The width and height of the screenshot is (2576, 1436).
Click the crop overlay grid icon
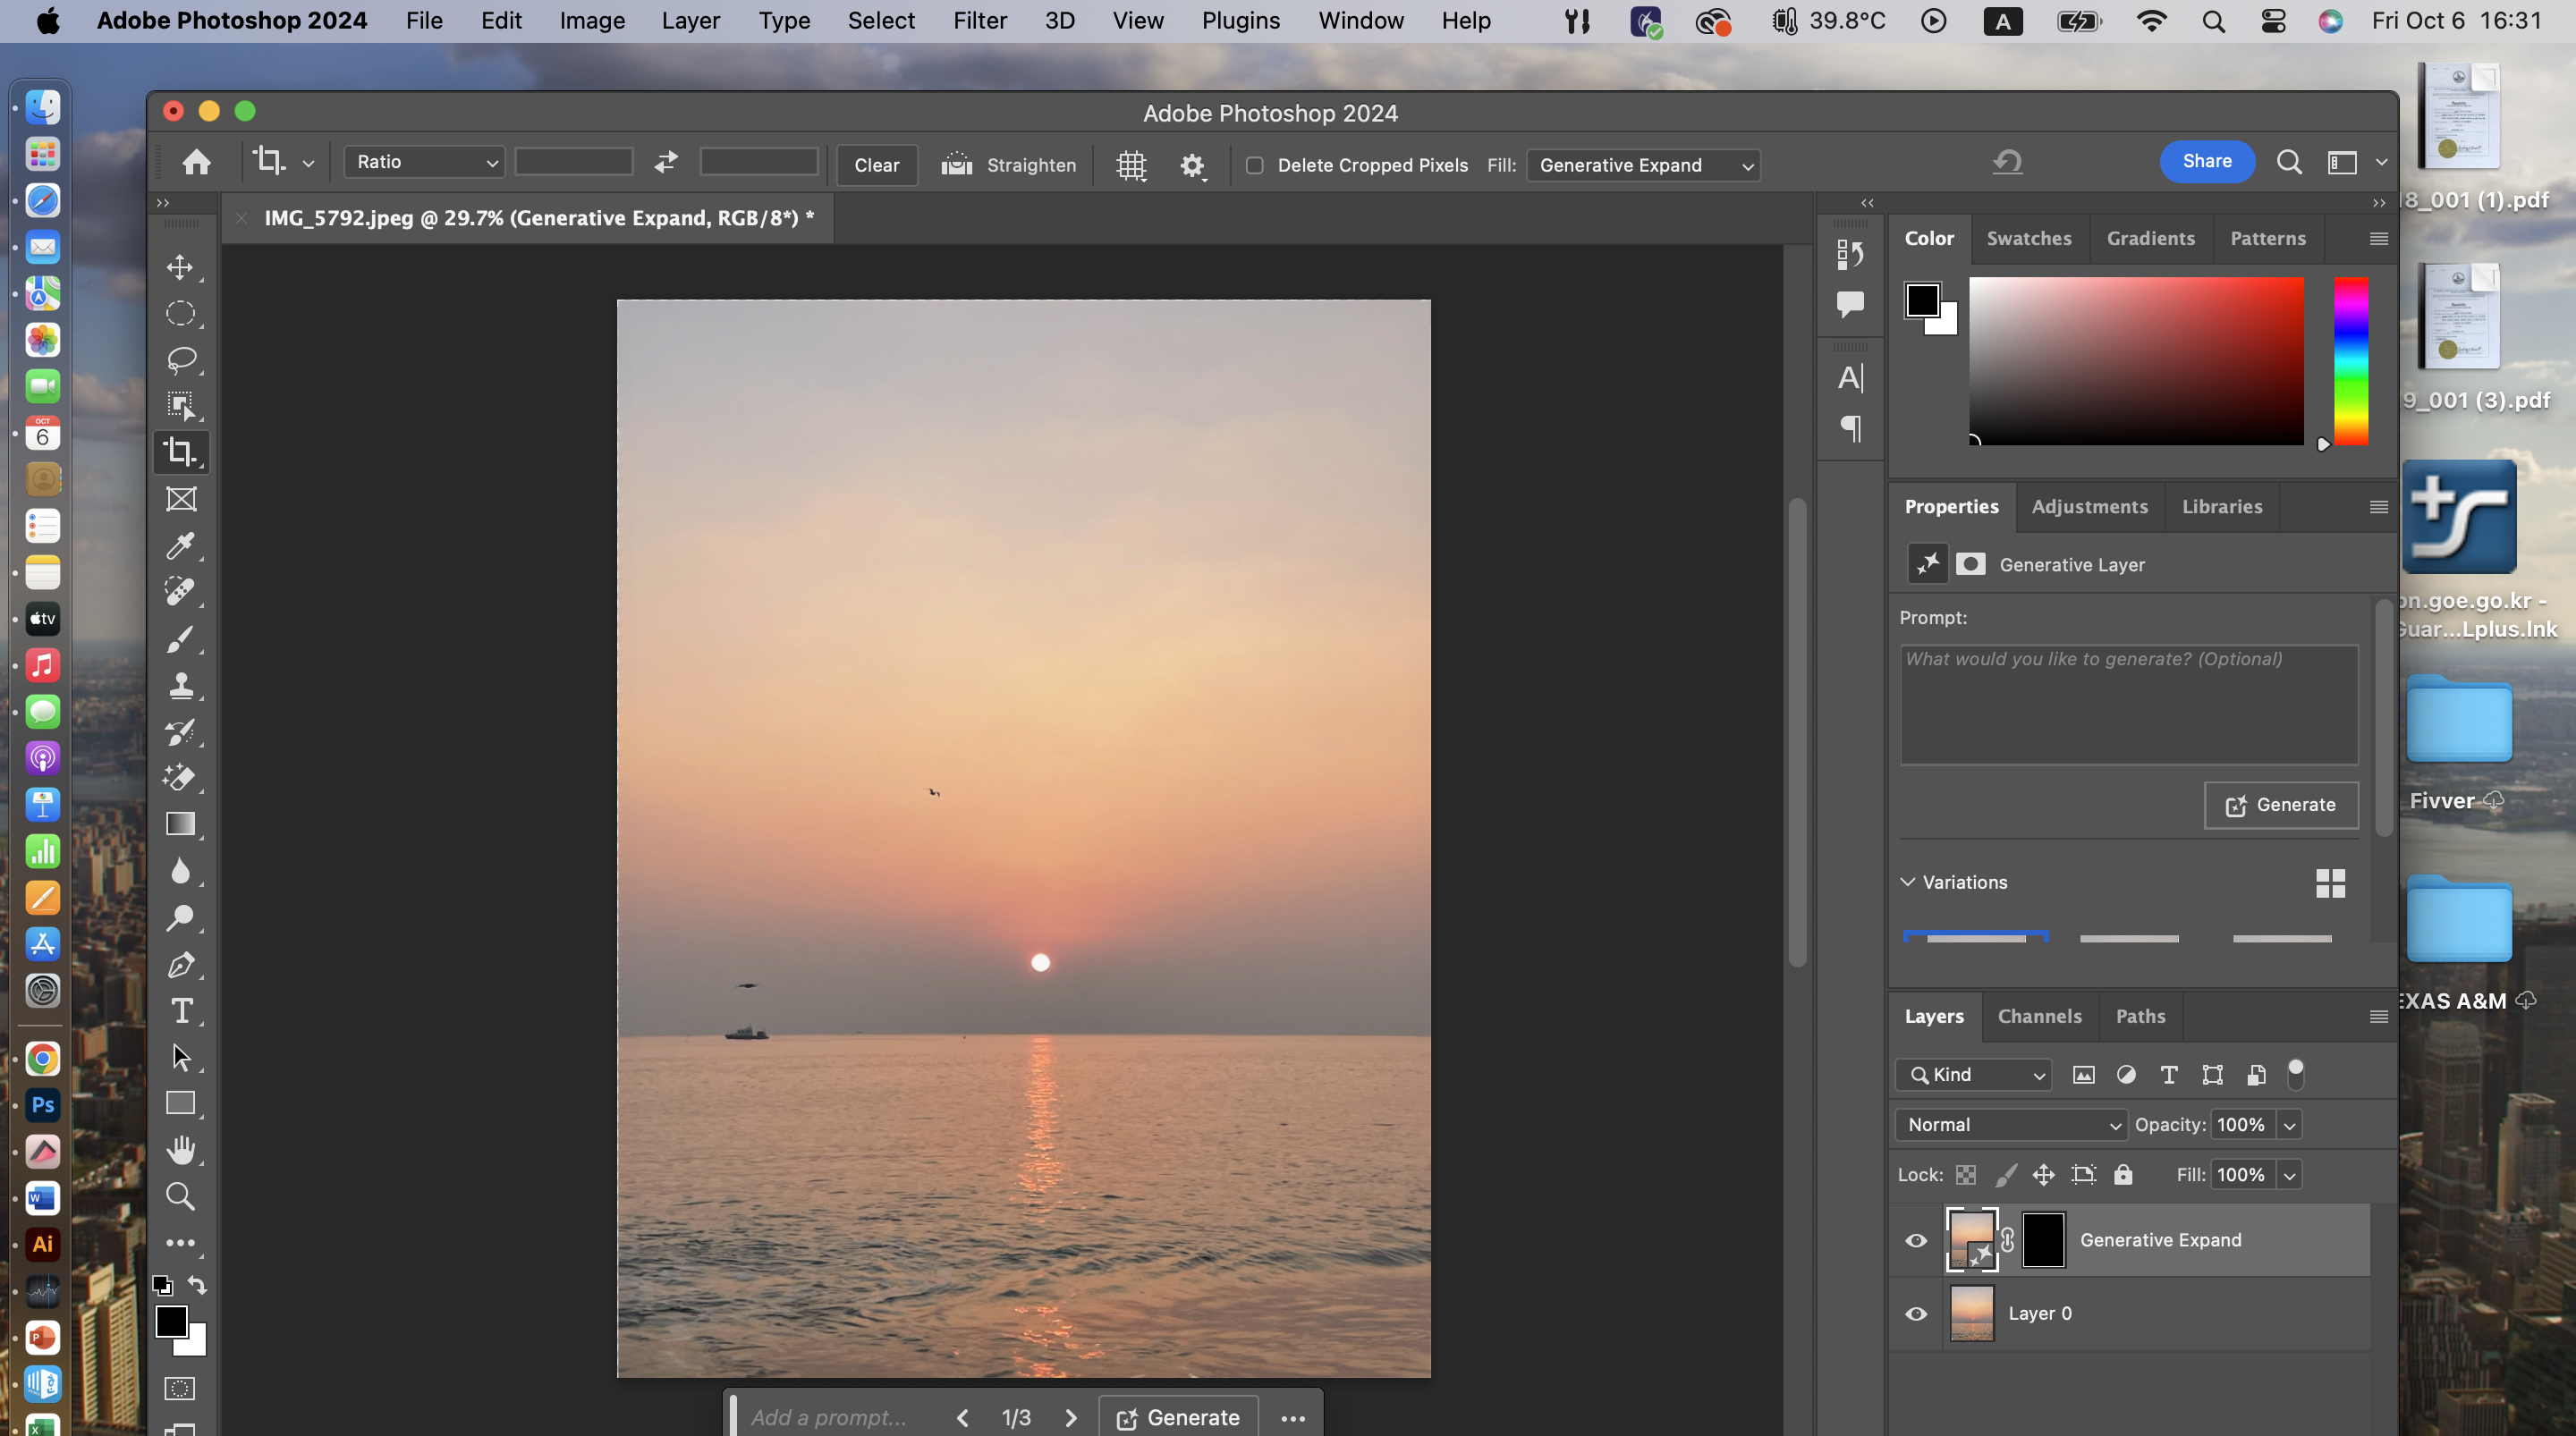[x=1131, y=165]
